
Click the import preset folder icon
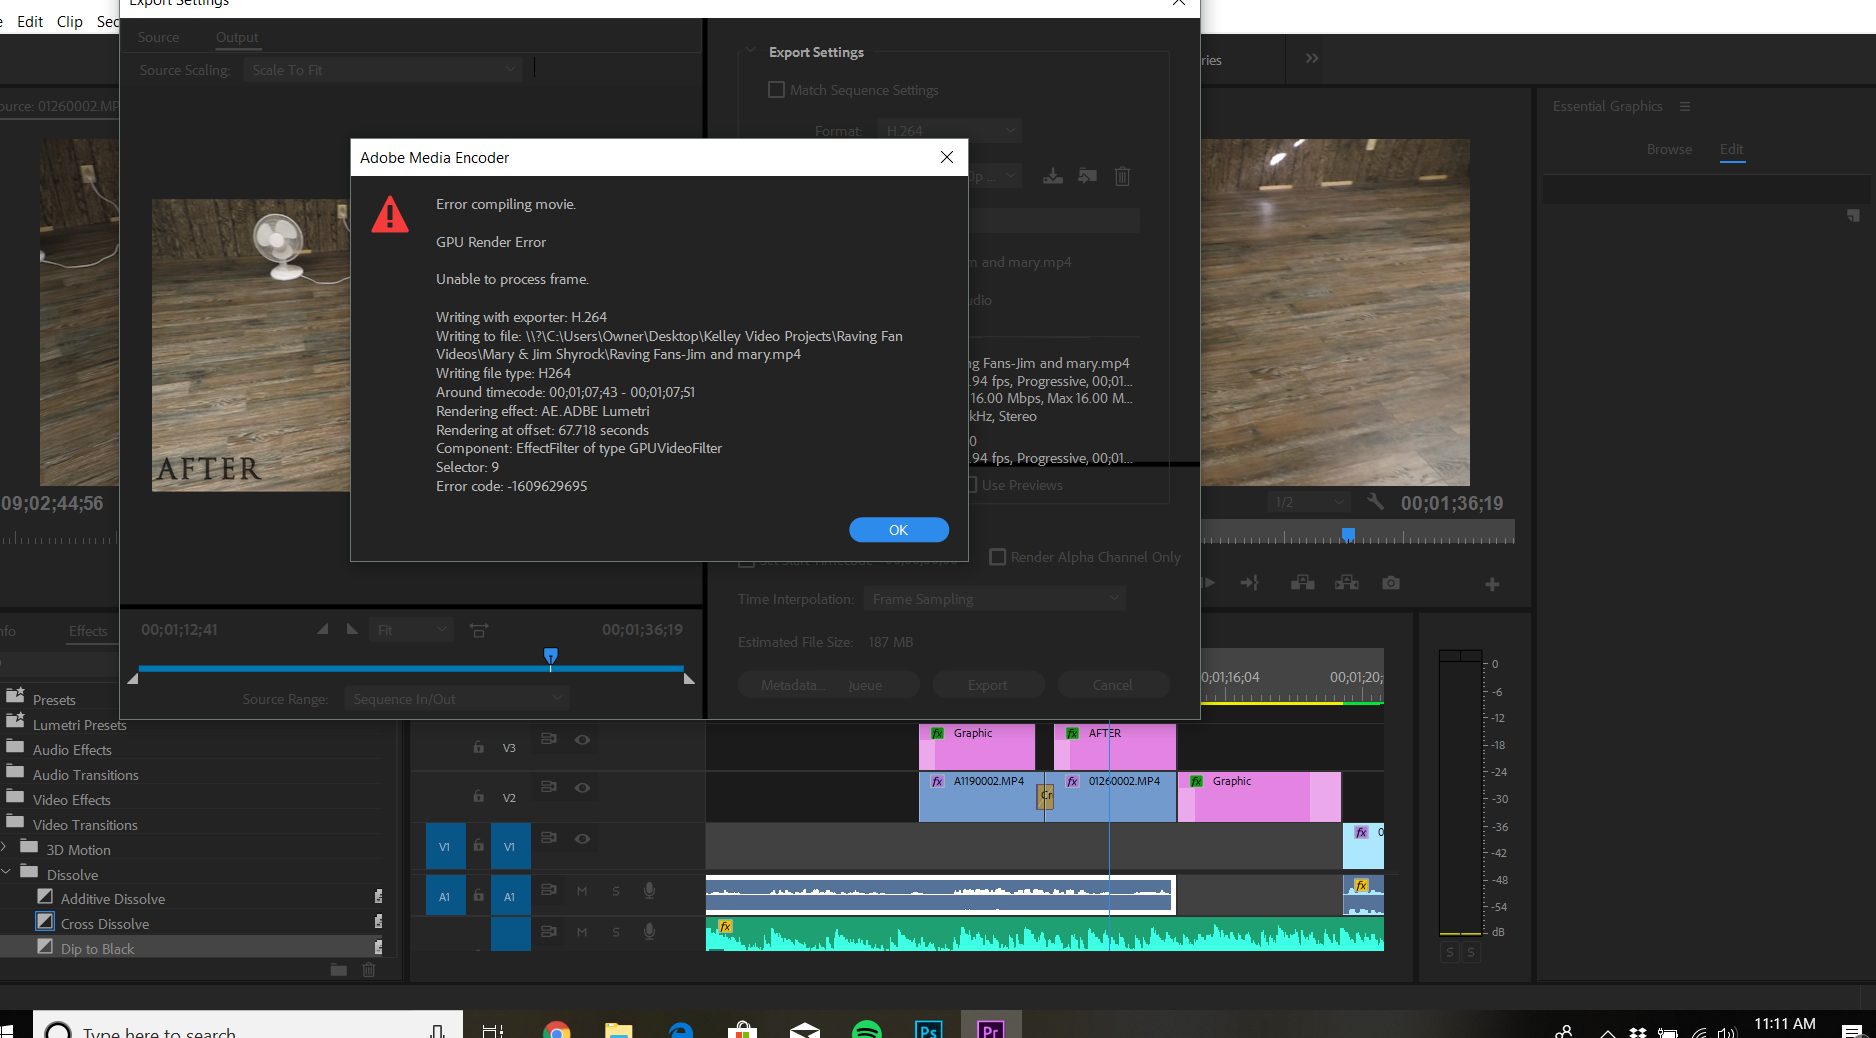[1087, 176]
